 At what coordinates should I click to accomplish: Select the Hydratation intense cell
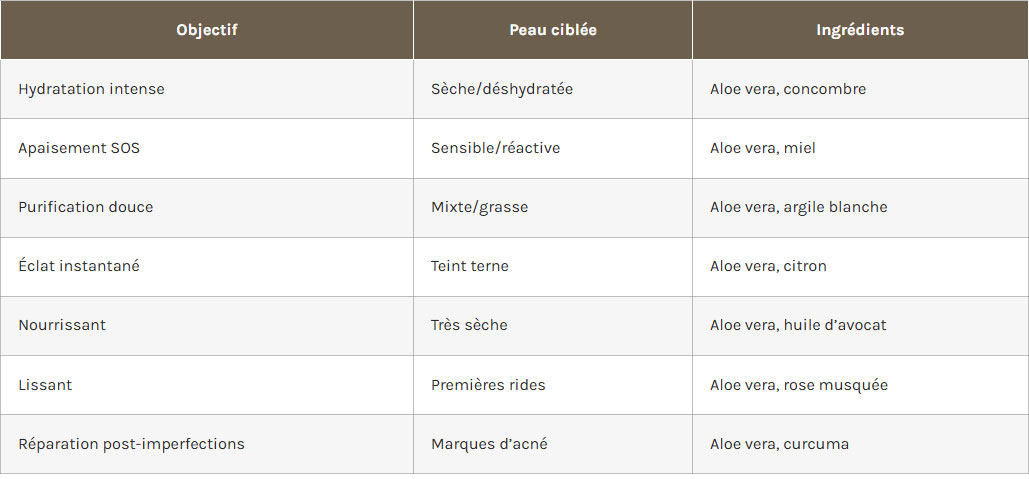91,89
